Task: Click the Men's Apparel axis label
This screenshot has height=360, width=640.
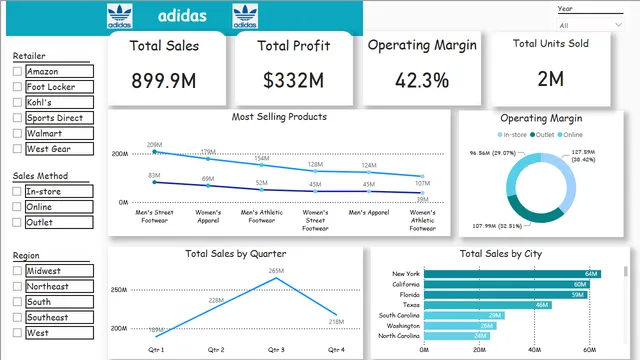Action: tap(369, 212)
